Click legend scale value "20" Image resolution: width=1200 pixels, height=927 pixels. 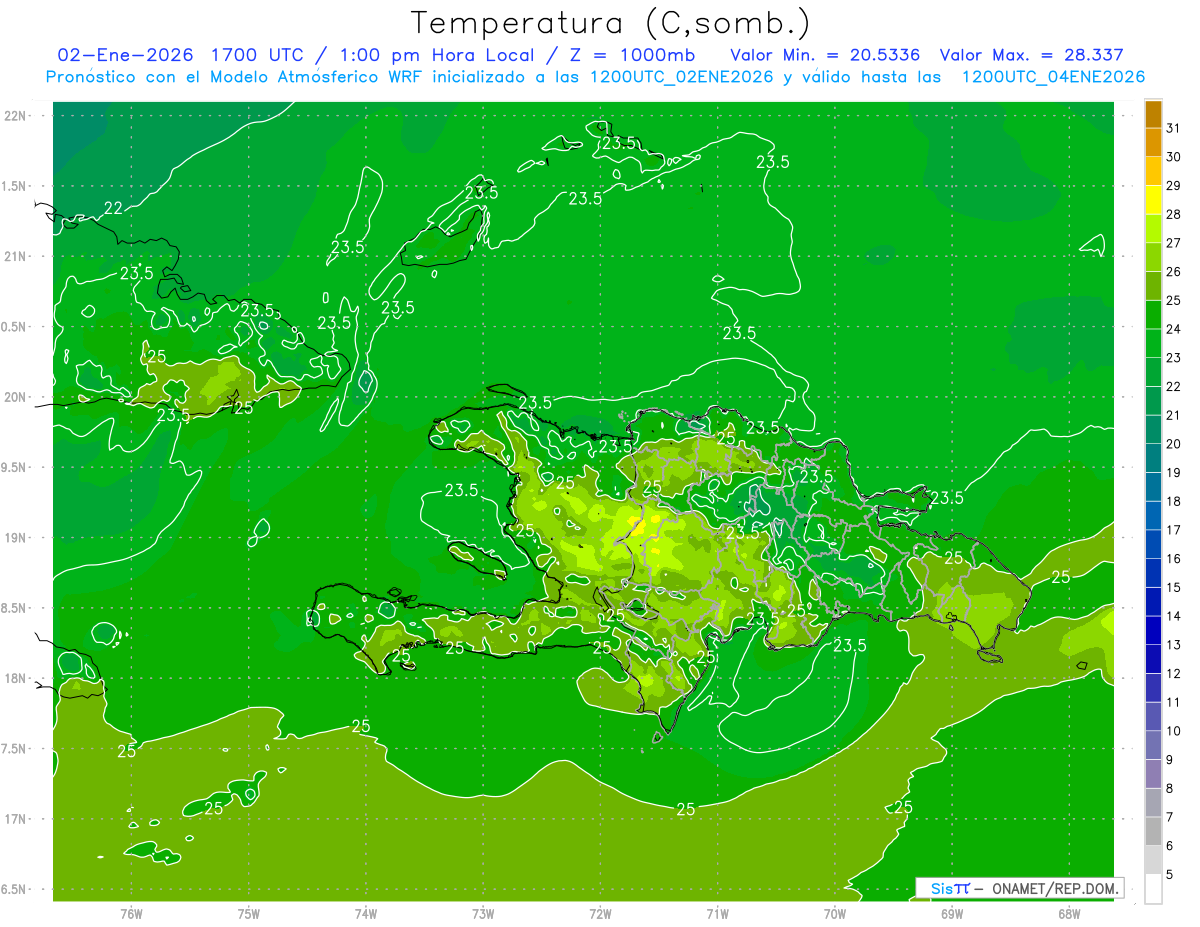click(x=1174, y=444)
